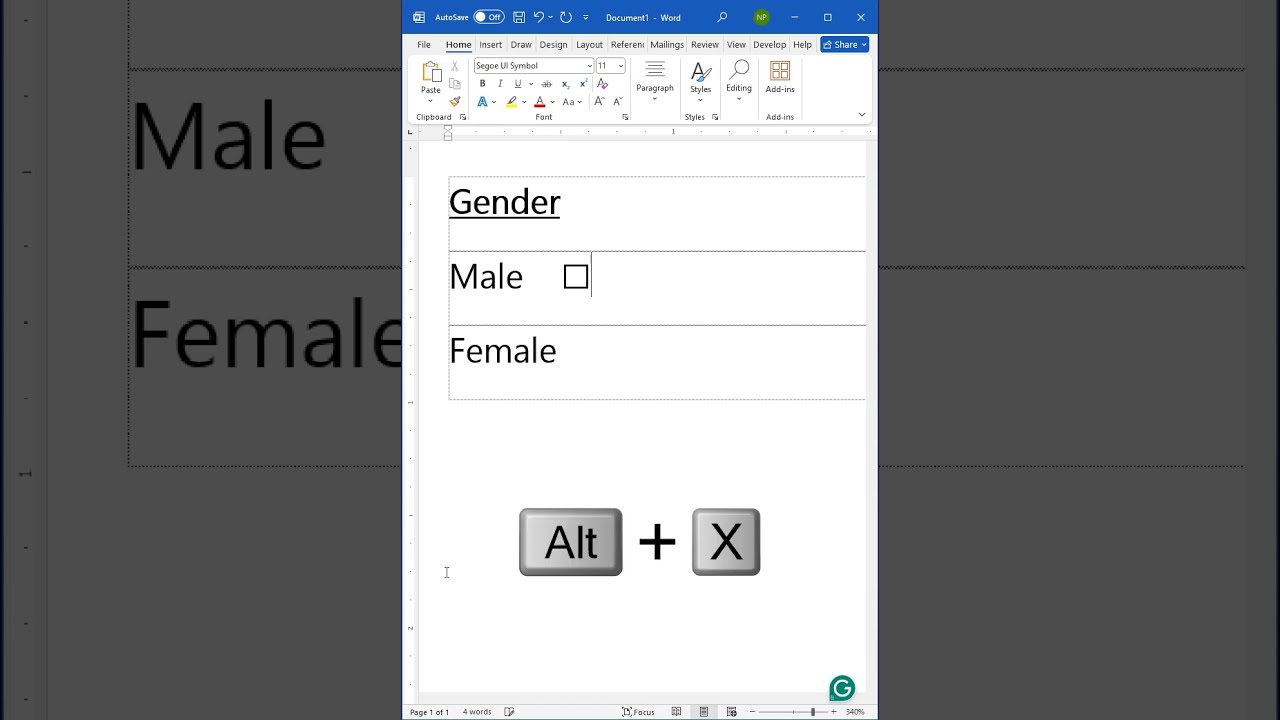Switch to the Draw tab
This screenshot has height=720, width=1280.
[x=521, y=45]
